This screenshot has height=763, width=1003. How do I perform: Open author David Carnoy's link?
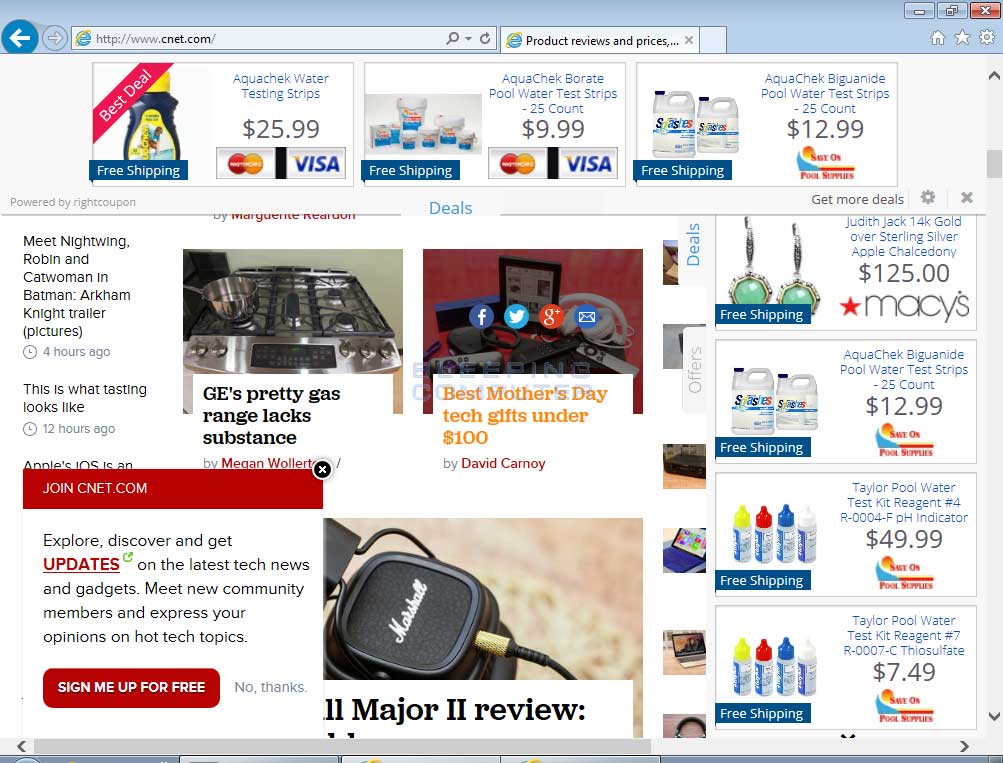503,463
